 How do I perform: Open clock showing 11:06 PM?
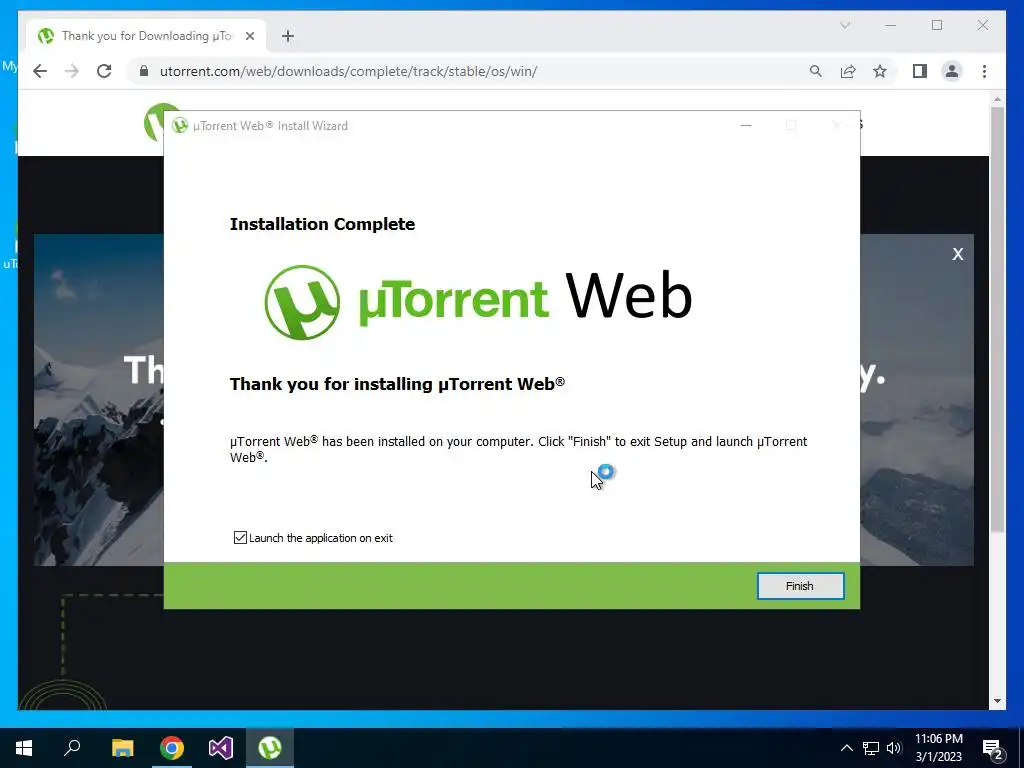938,748
